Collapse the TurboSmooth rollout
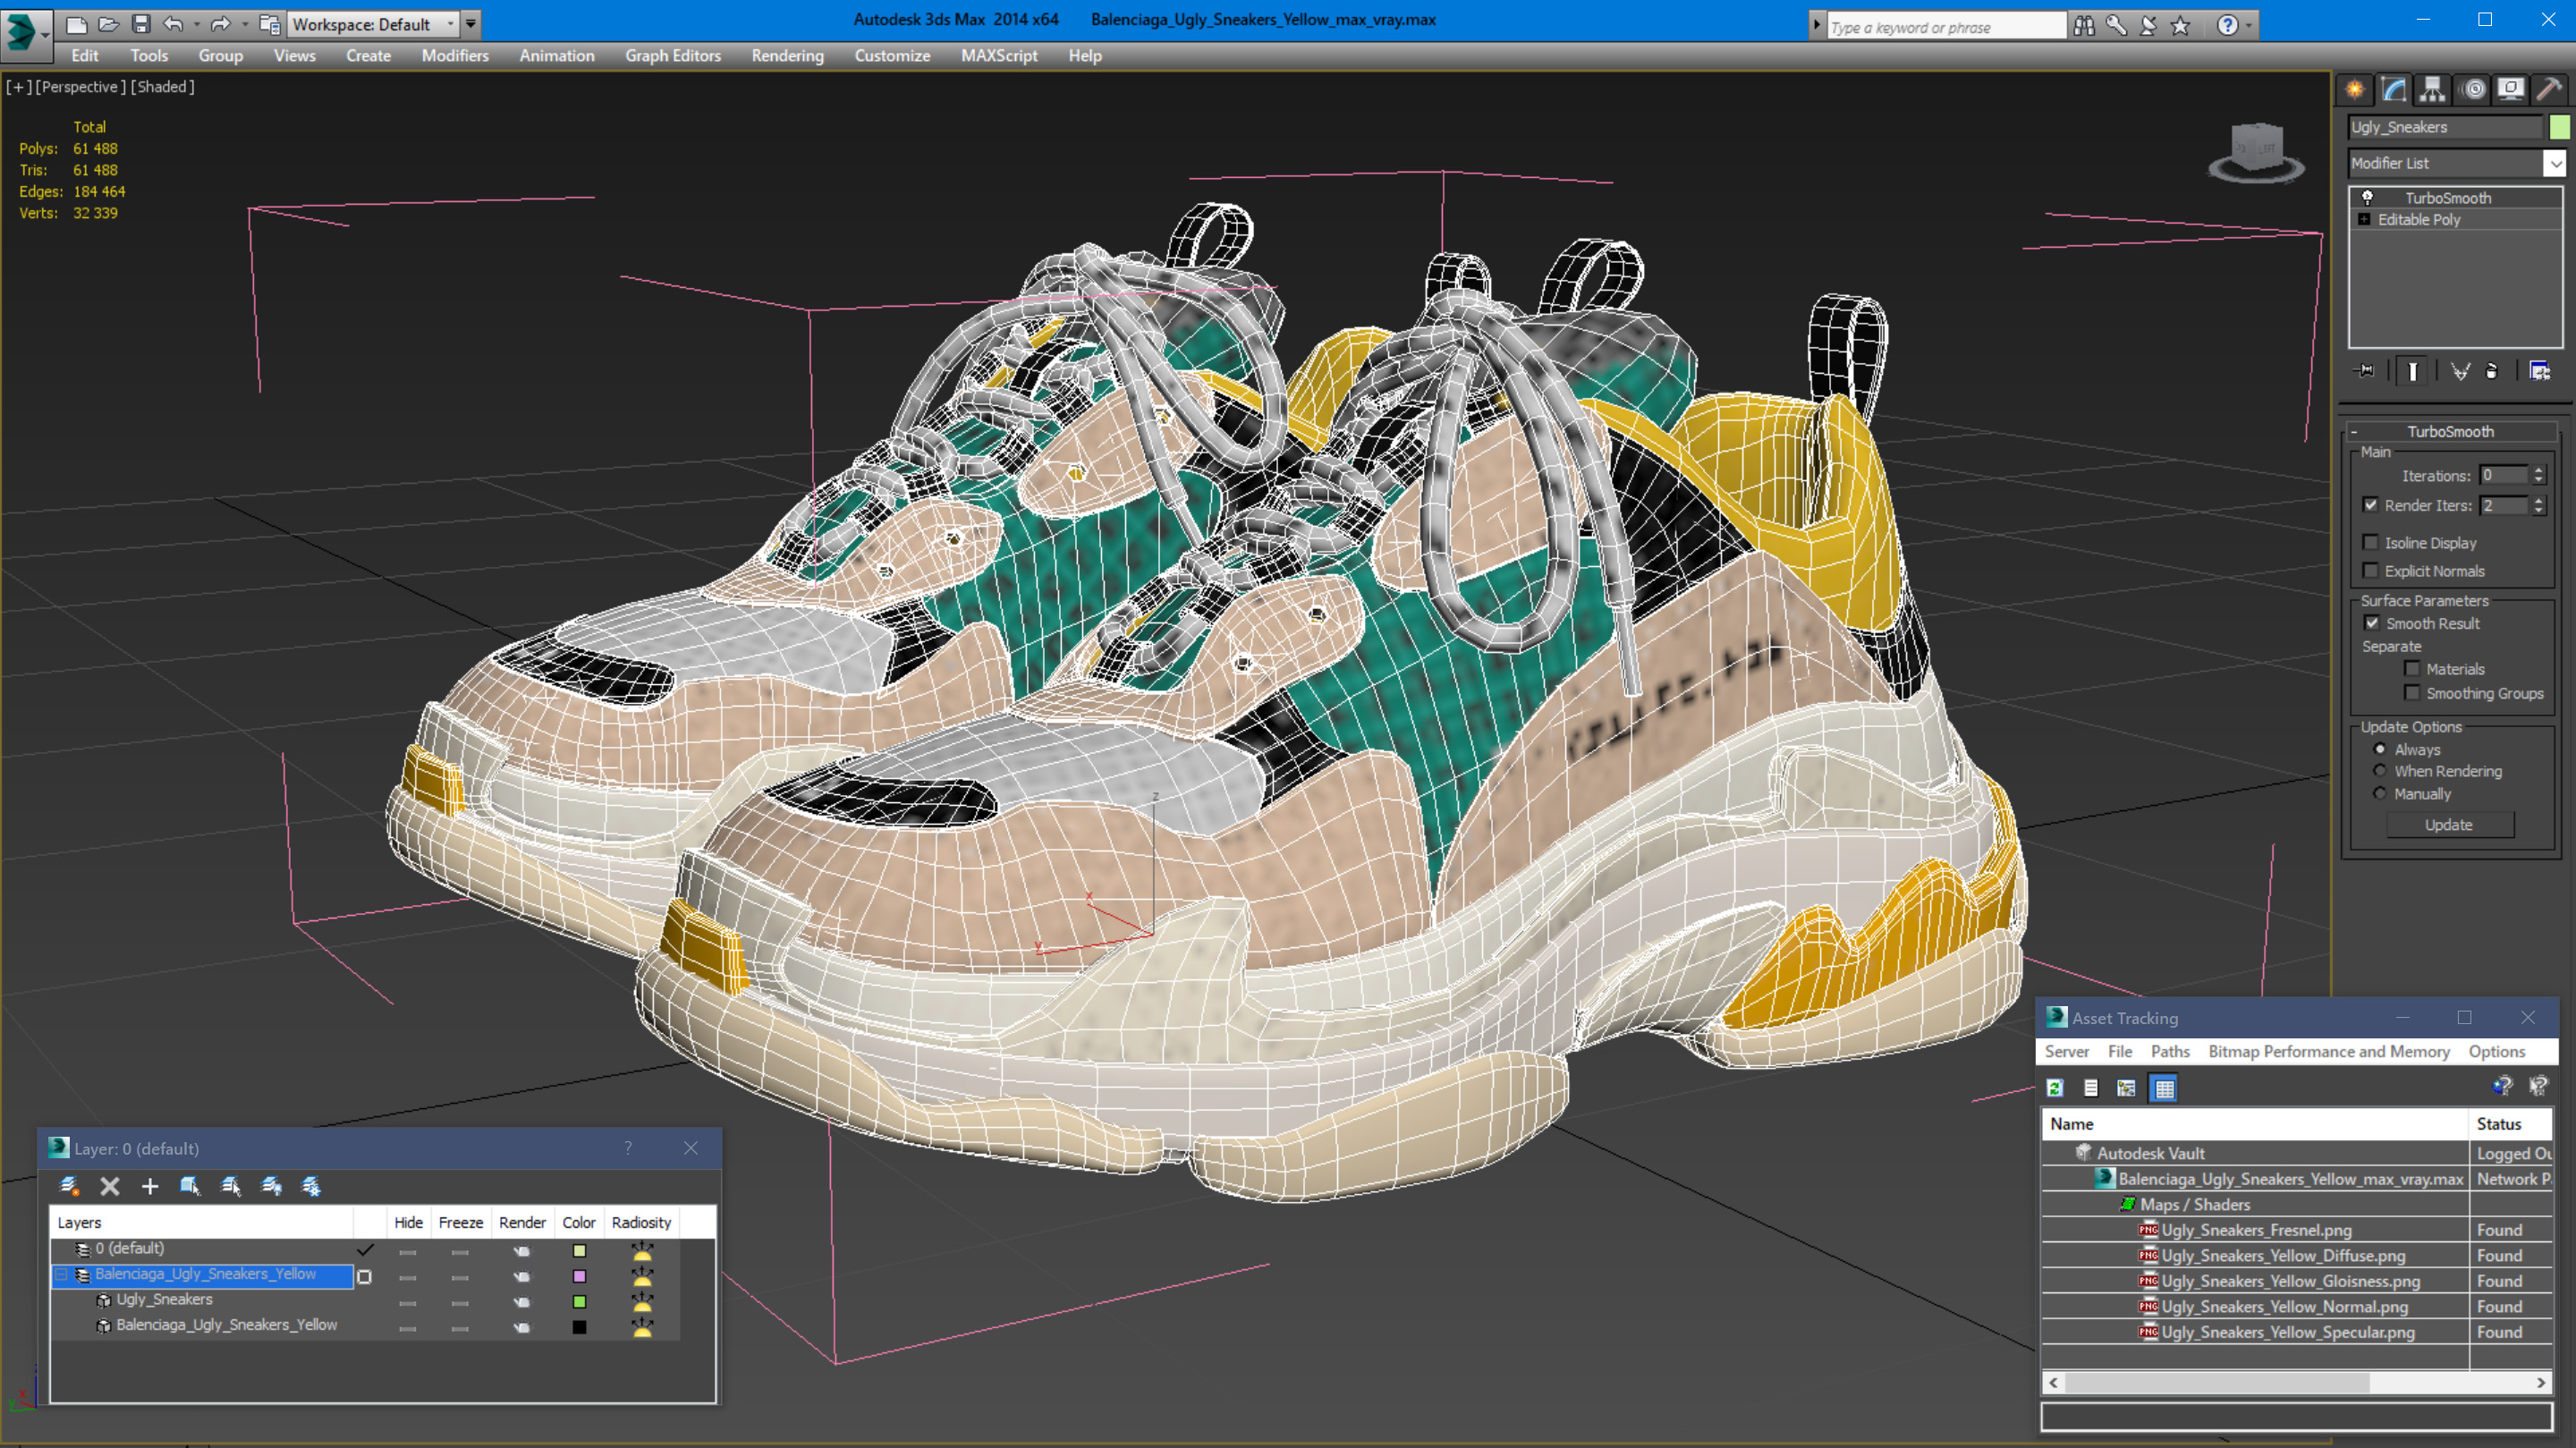This screenshot has width=2576, height=1448. pyautogui.click(x=2354, y=432)
